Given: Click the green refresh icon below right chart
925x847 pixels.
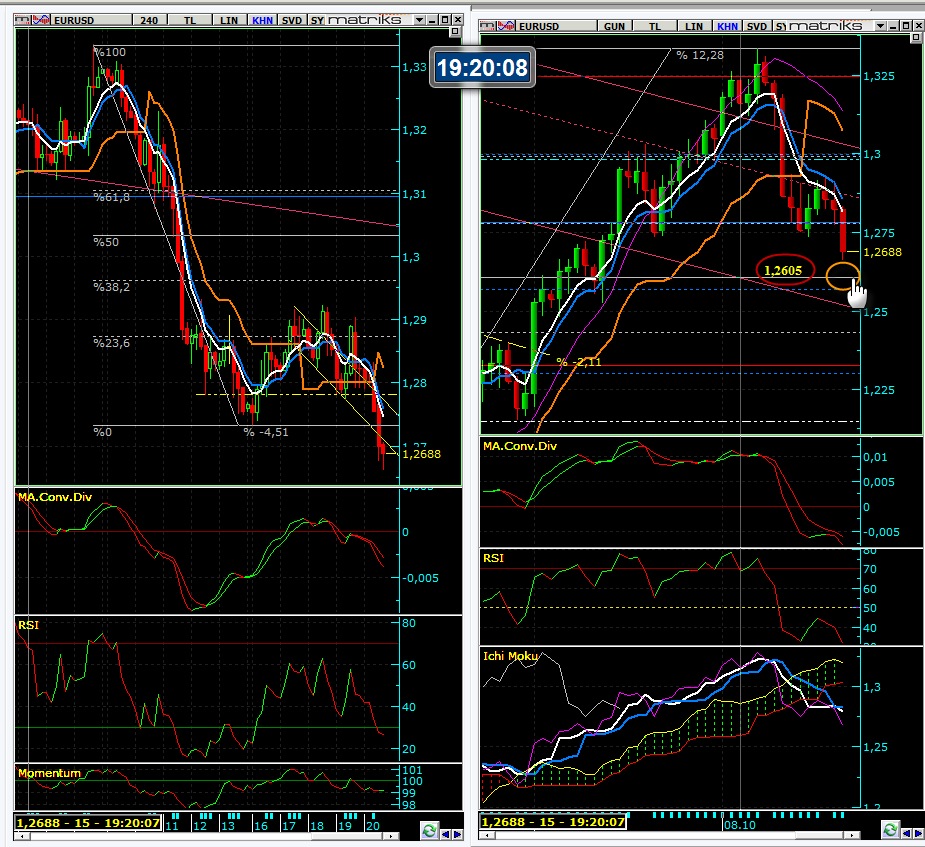Looking at the screenshot, I should pyautogui.click(x=890, y=830).
